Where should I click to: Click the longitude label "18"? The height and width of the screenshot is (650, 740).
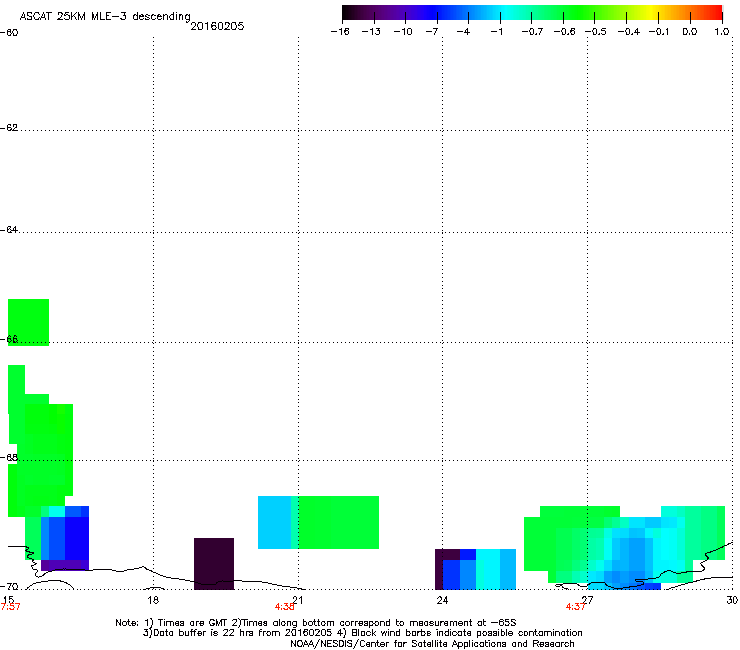click(153, 600)
